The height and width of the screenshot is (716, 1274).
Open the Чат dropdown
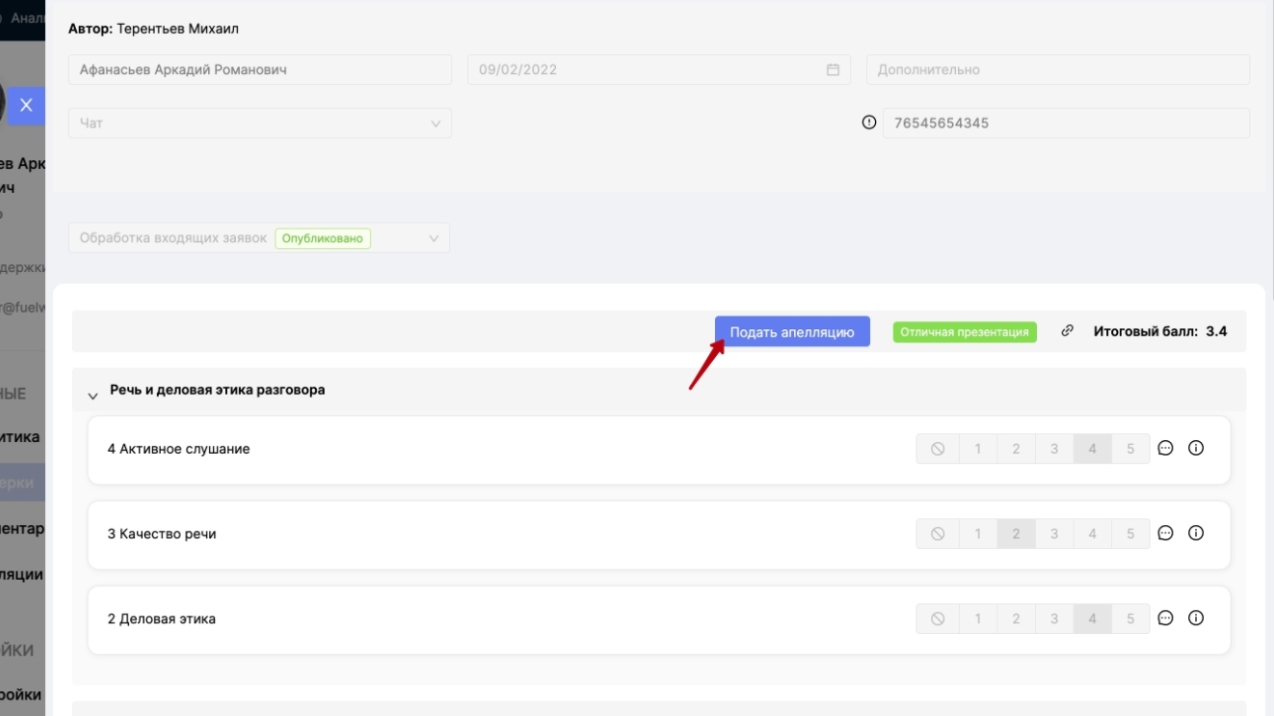click(x=260, y=123)
